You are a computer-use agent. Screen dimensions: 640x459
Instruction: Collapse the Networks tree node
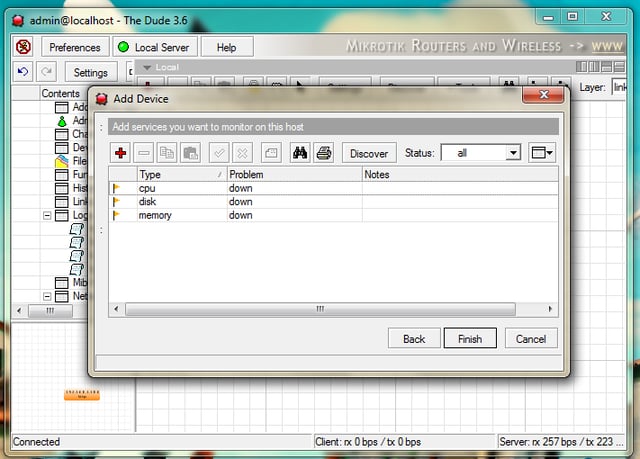(x=47, y=296)
